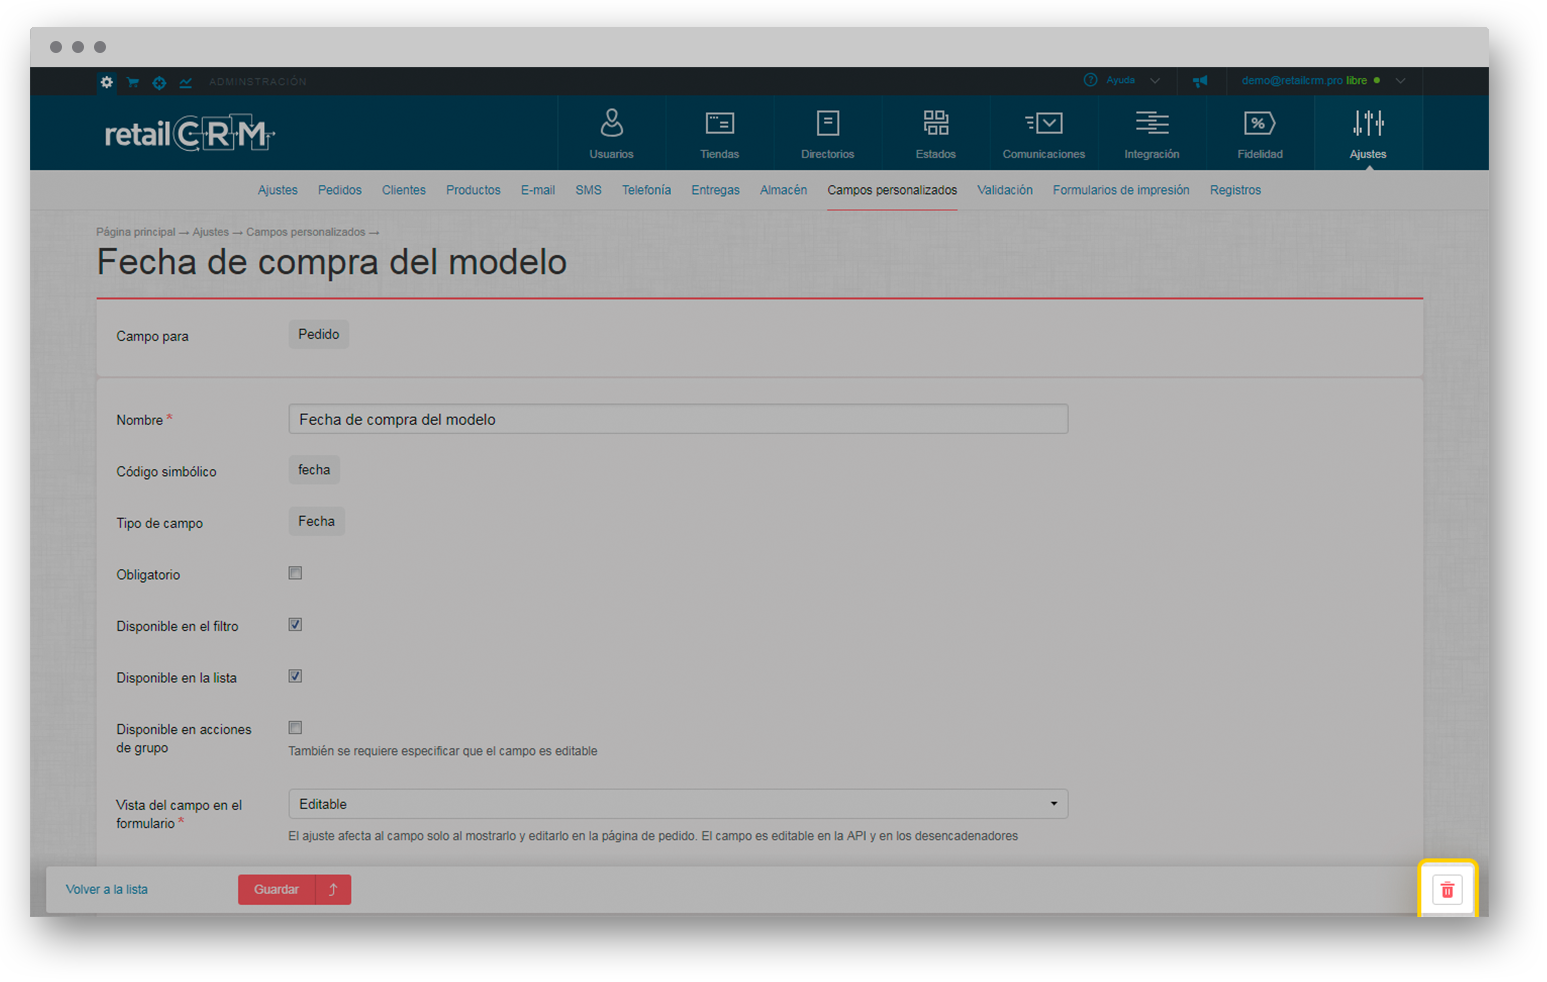The height and width of the screenshot is (982, 1547).
Task: Switch to the Ajustes sub-tab
Action: coord(278,190)
